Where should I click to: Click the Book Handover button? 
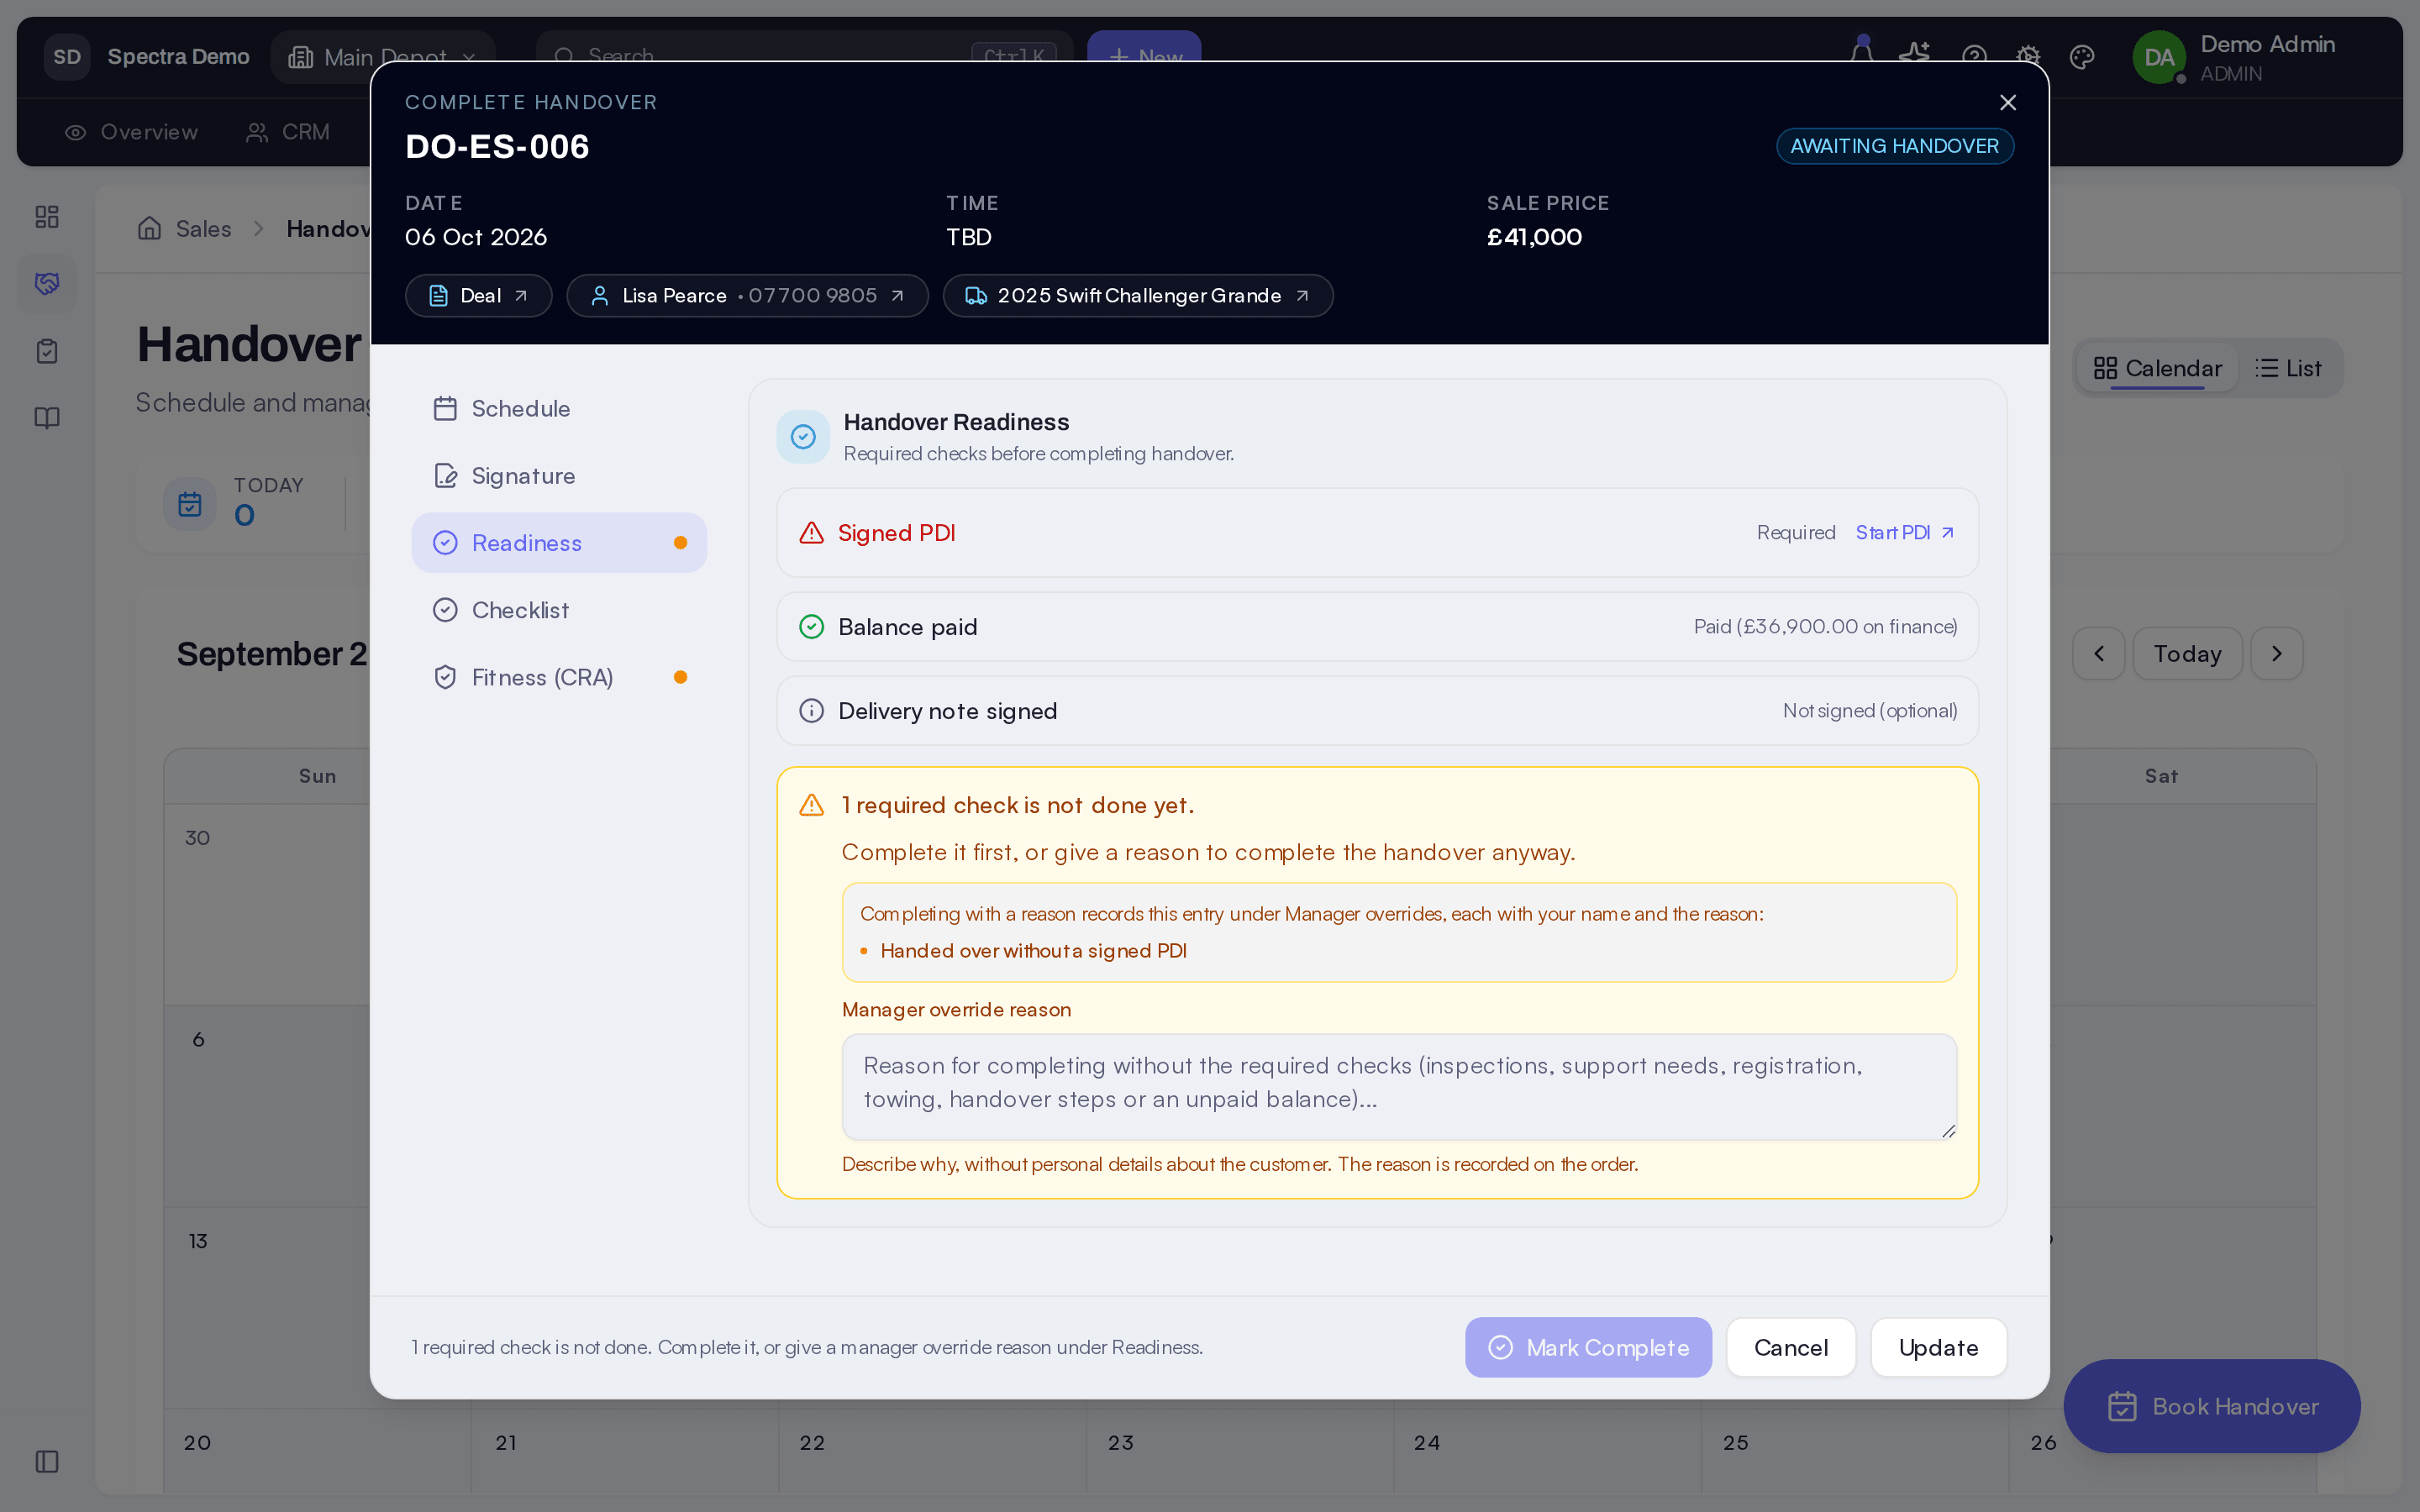pos(2211,1405)
